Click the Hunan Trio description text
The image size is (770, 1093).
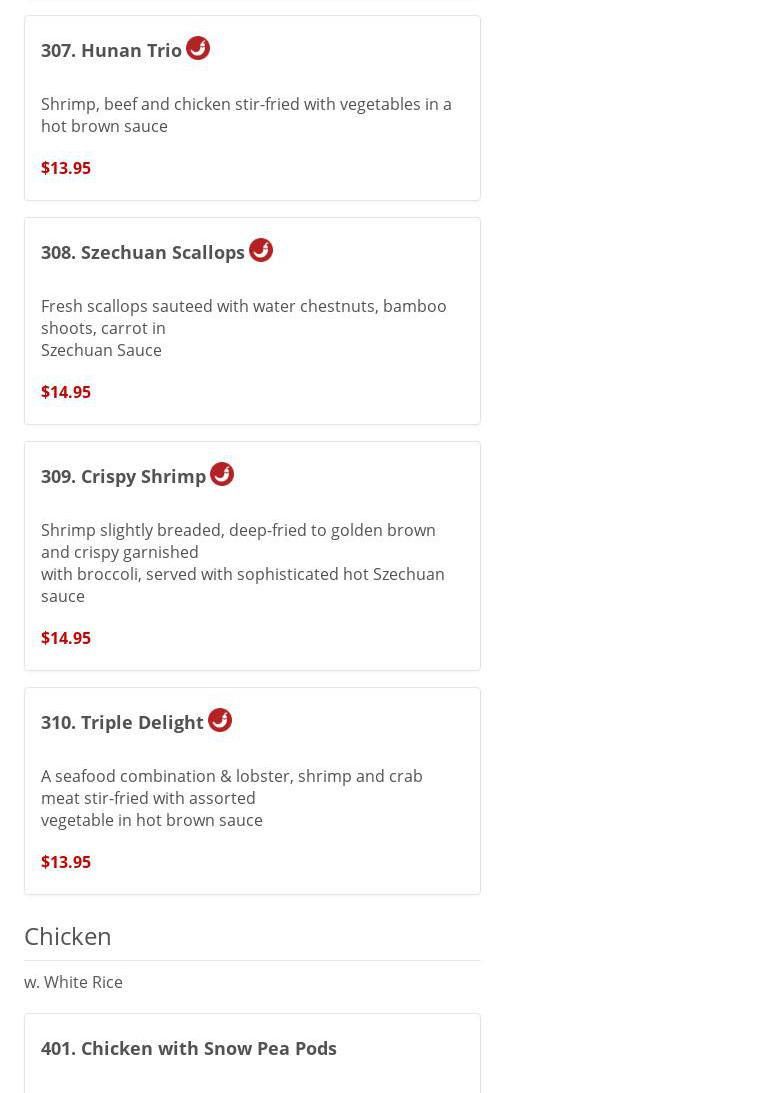click(x=246, y=115)
